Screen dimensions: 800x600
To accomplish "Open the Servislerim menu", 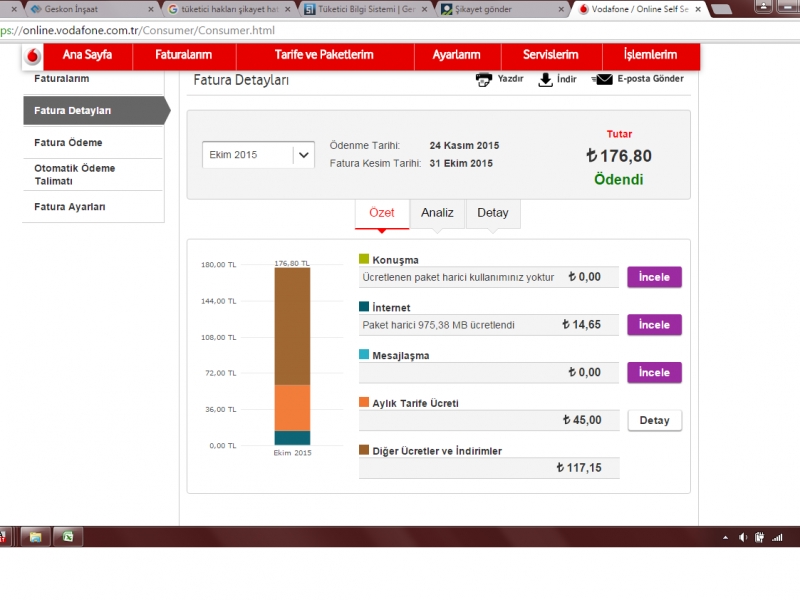I will [x=551, y=55].
